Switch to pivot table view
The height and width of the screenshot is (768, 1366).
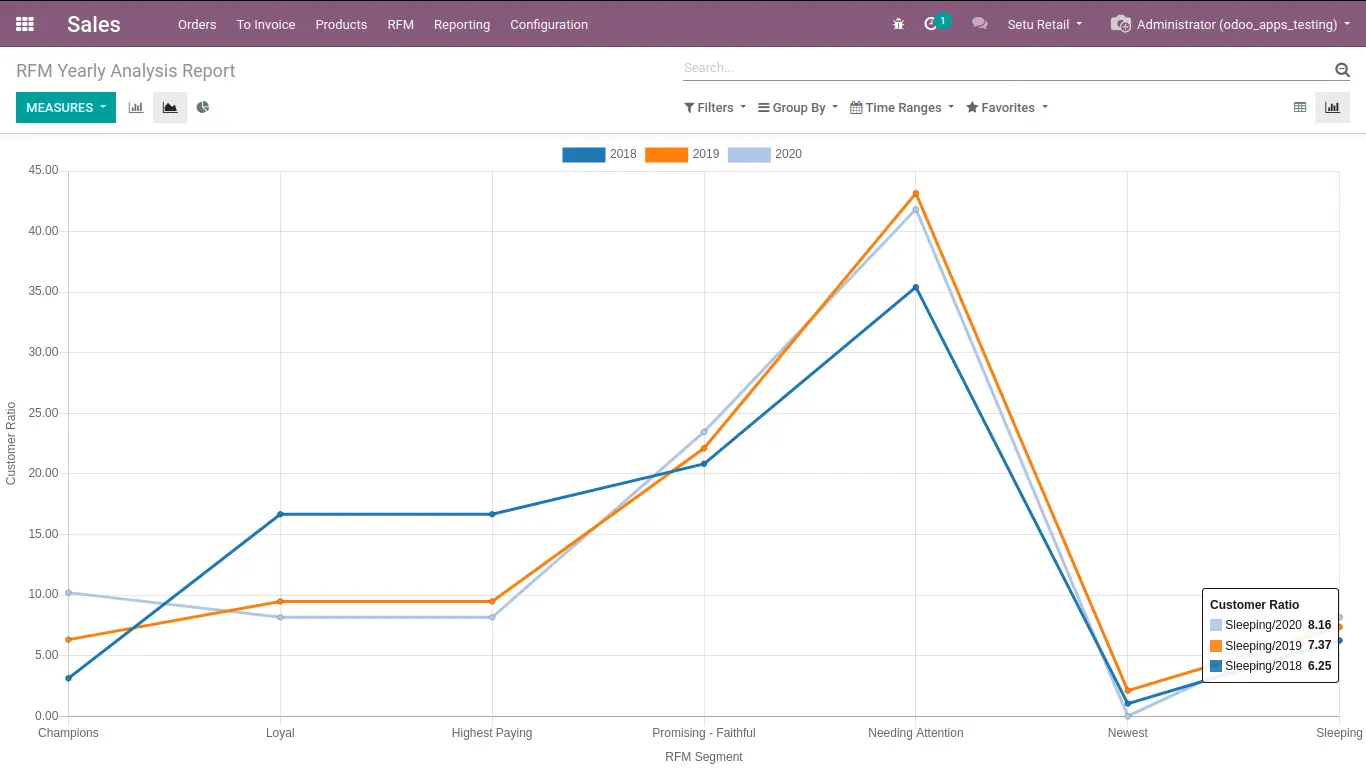(x=1300, y=107)
